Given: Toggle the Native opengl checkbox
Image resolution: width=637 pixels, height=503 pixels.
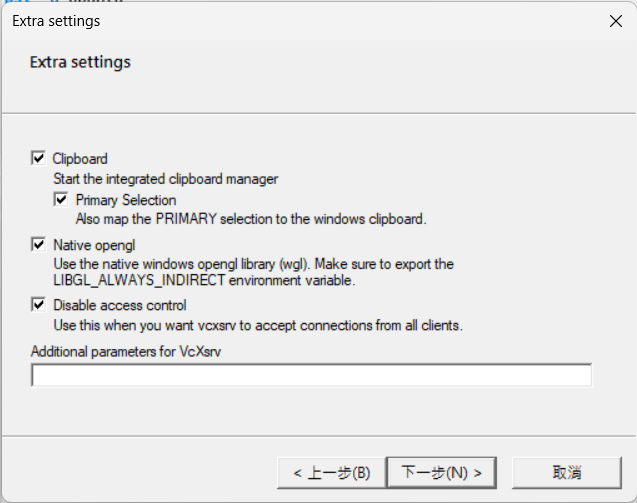Looking at the screenshot, I should click(39, 244).
